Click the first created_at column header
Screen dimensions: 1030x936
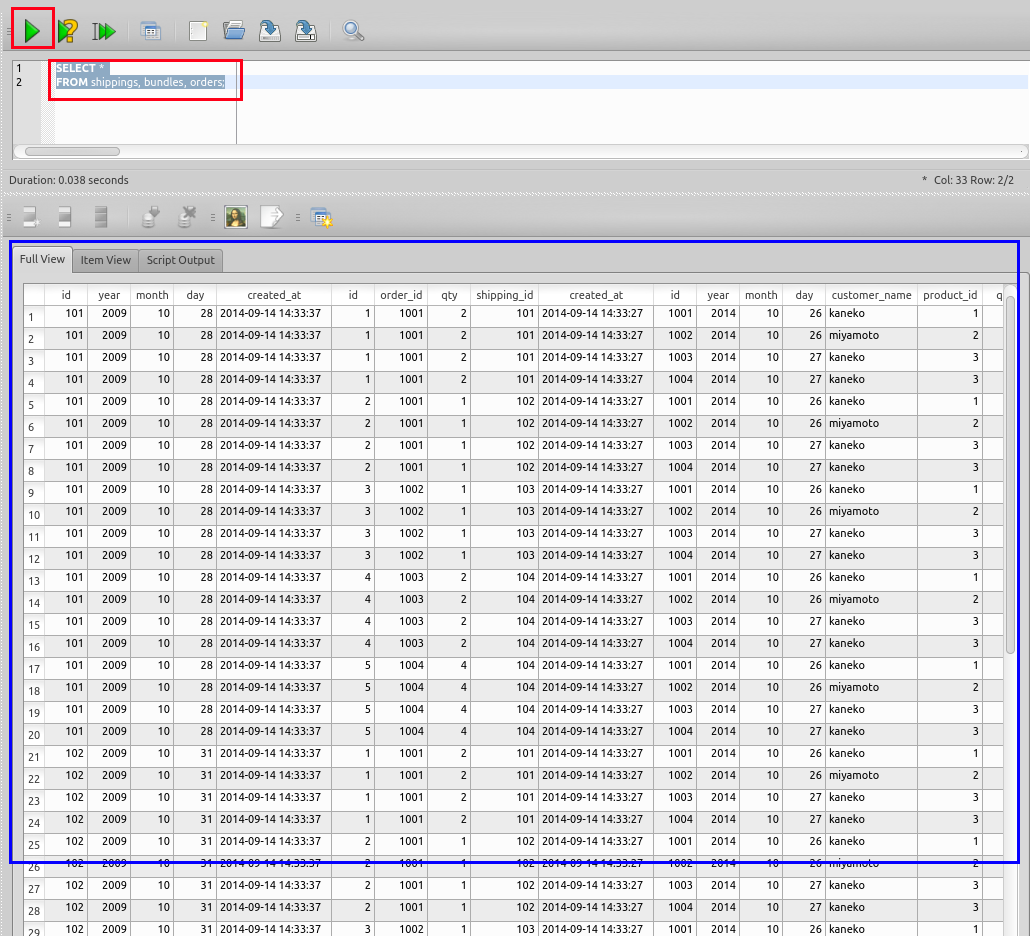click(274, 295)
